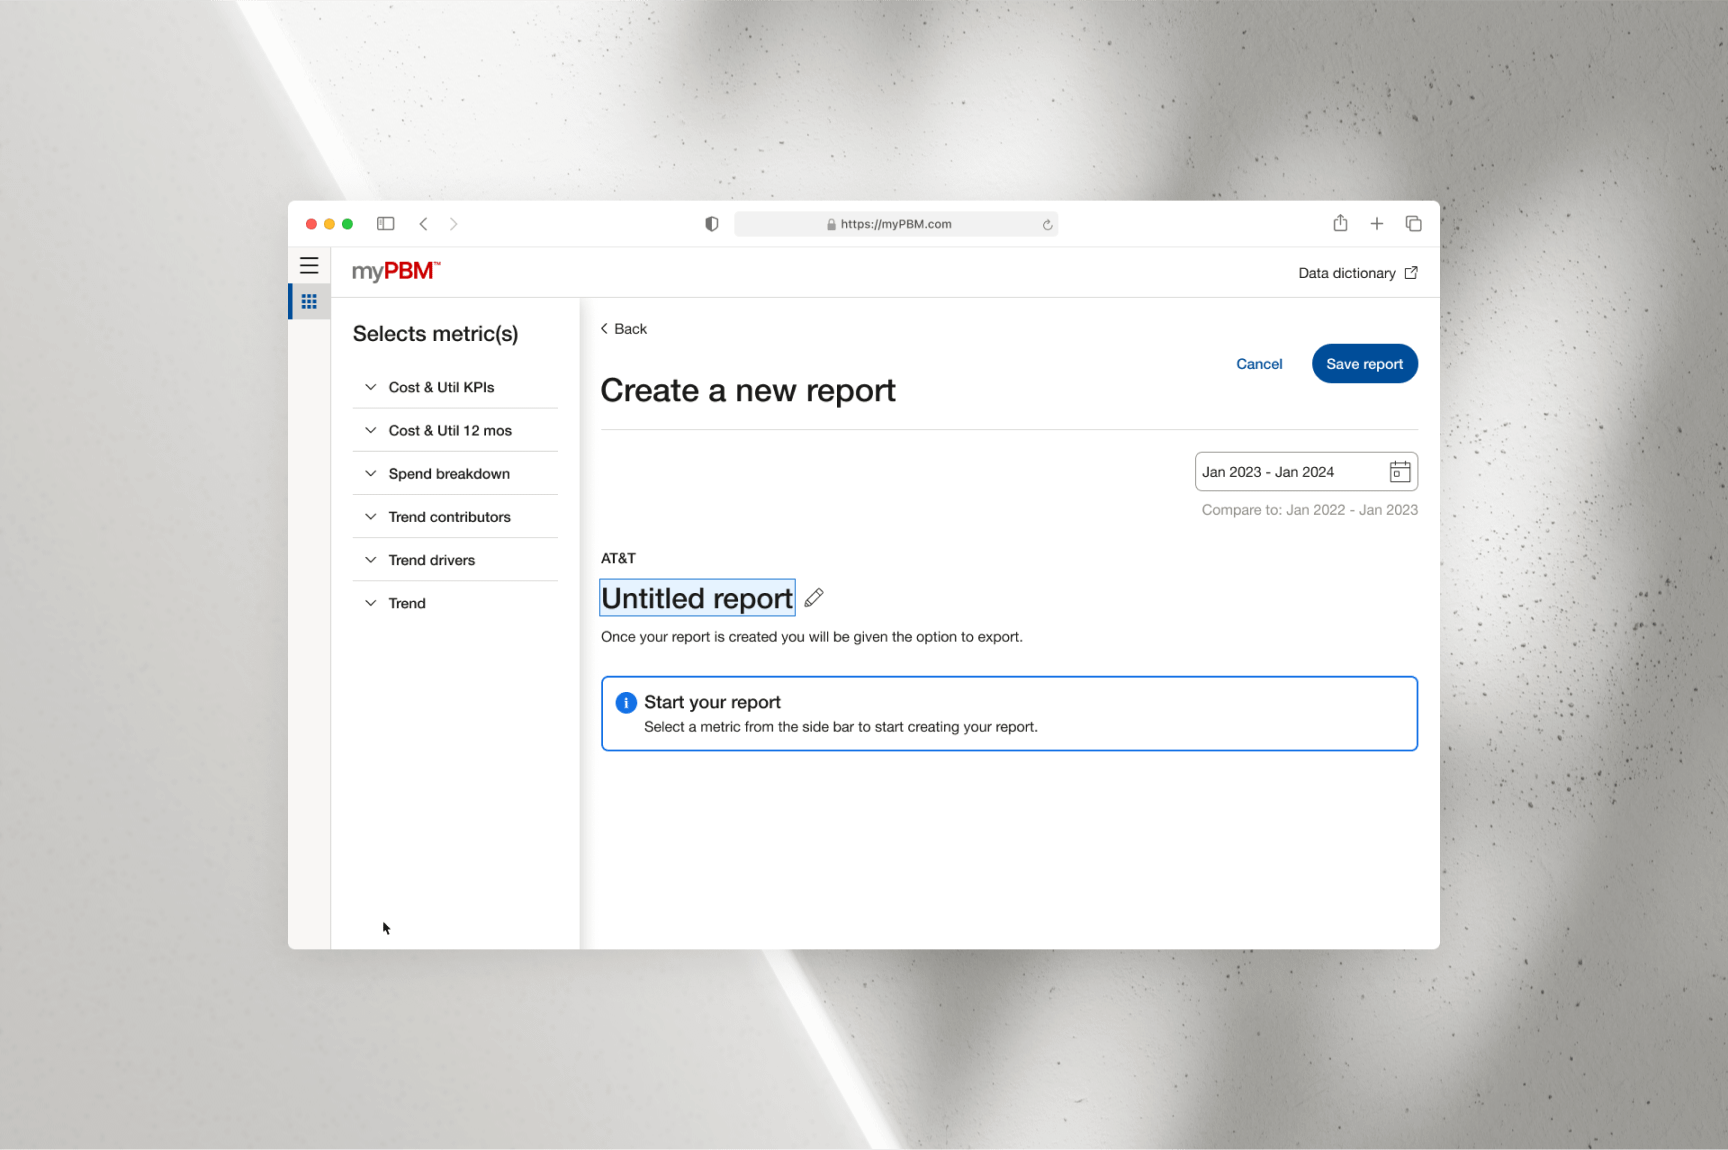Click the Save report button
This screenshot has height=1150, width=1728.
[x=1364, y=364]
